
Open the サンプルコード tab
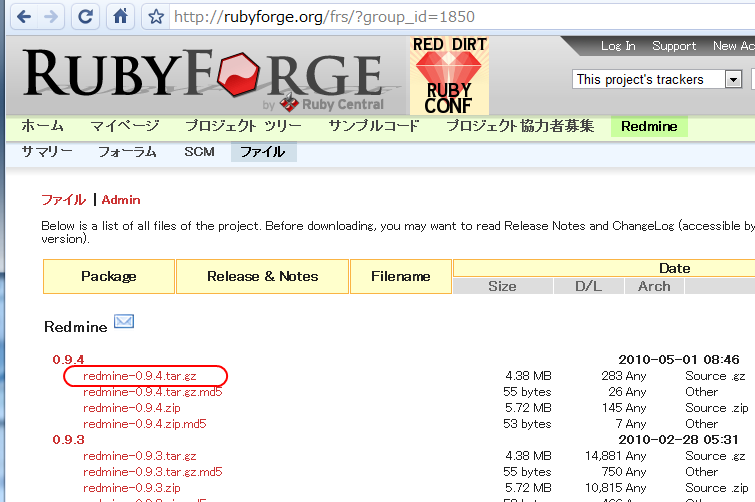(x=374, y=126)
